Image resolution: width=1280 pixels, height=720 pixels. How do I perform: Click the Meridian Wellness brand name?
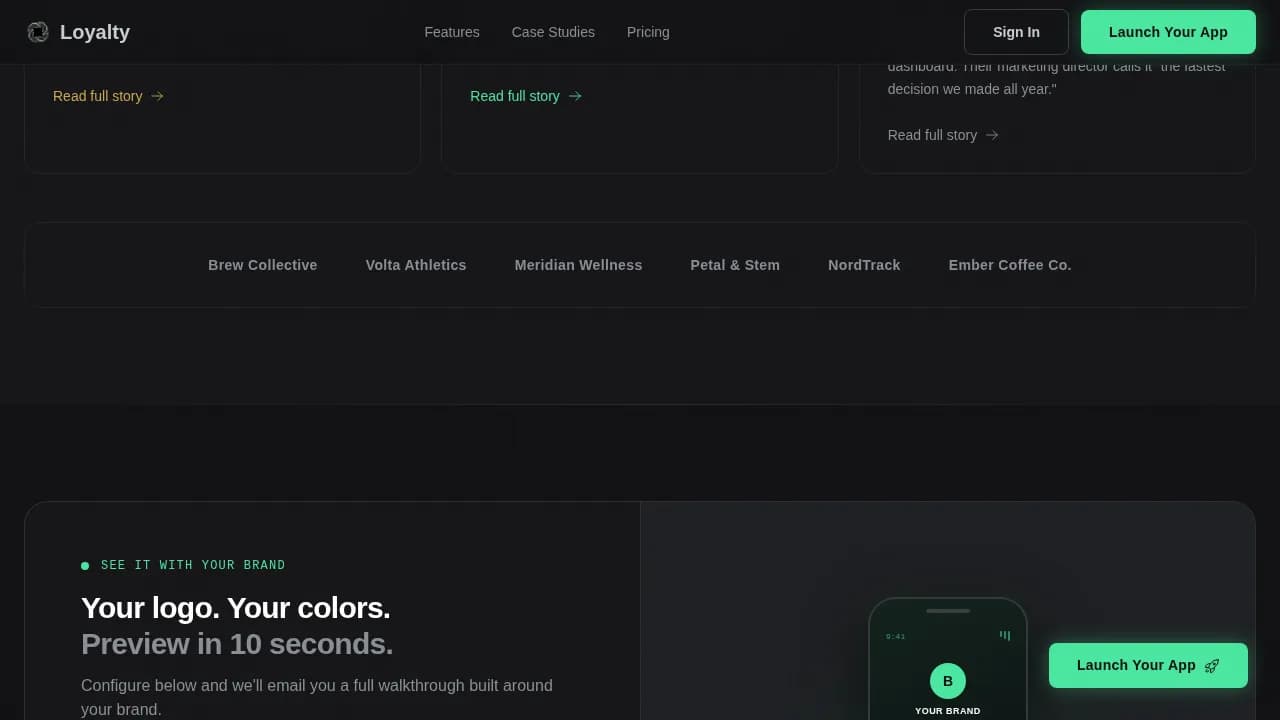[x=578, y=265]
